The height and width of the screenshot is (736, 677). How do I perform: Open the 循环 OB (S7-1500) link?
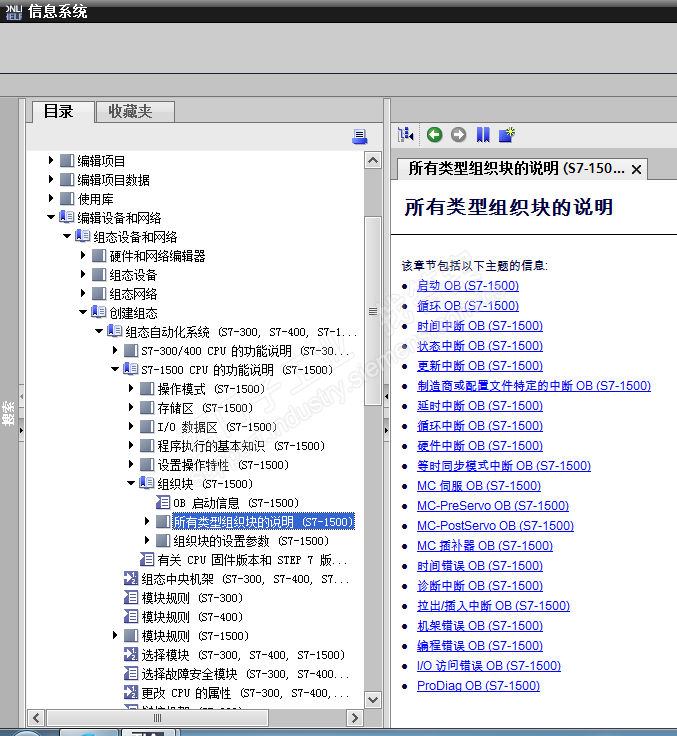pos(468,306)
